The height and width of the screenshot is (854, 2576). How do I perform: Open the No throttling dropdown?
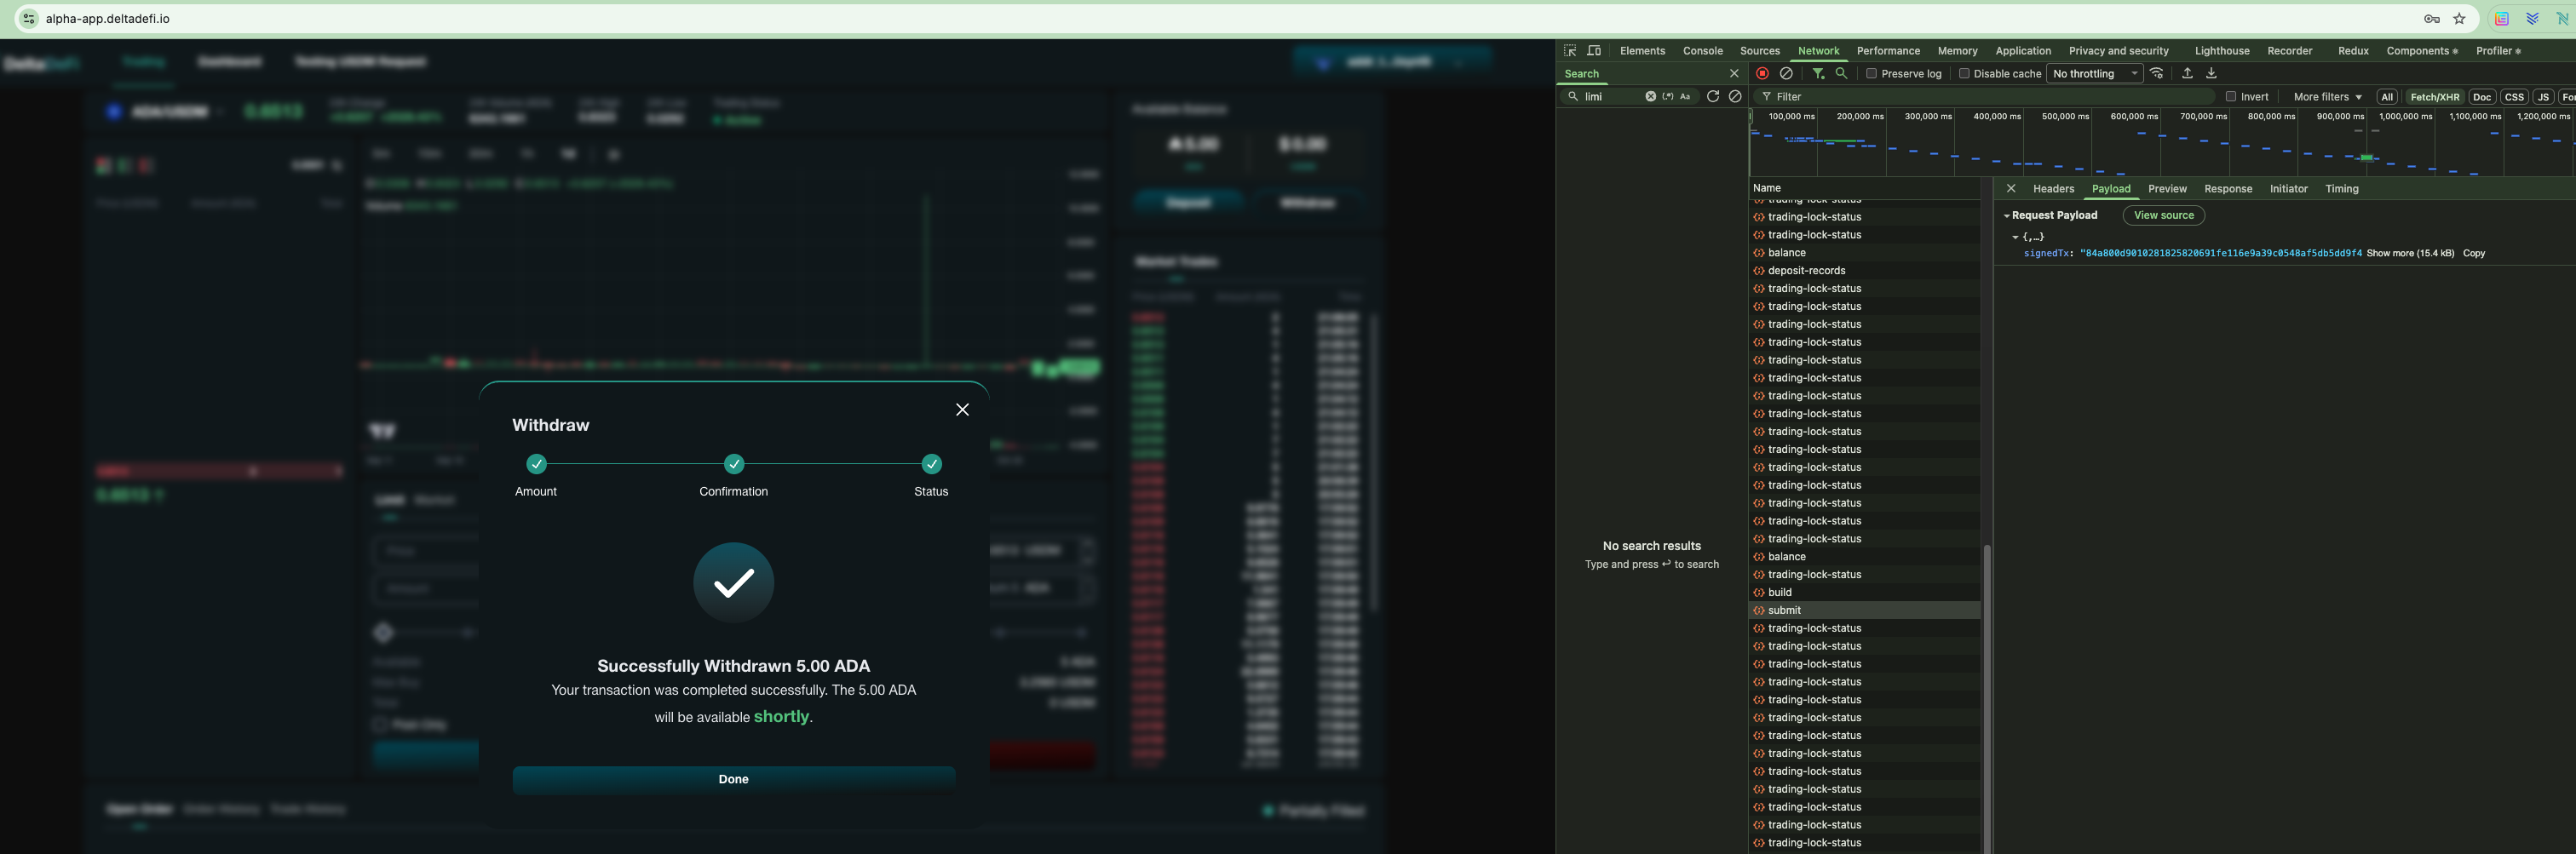tap(2094, 74)
